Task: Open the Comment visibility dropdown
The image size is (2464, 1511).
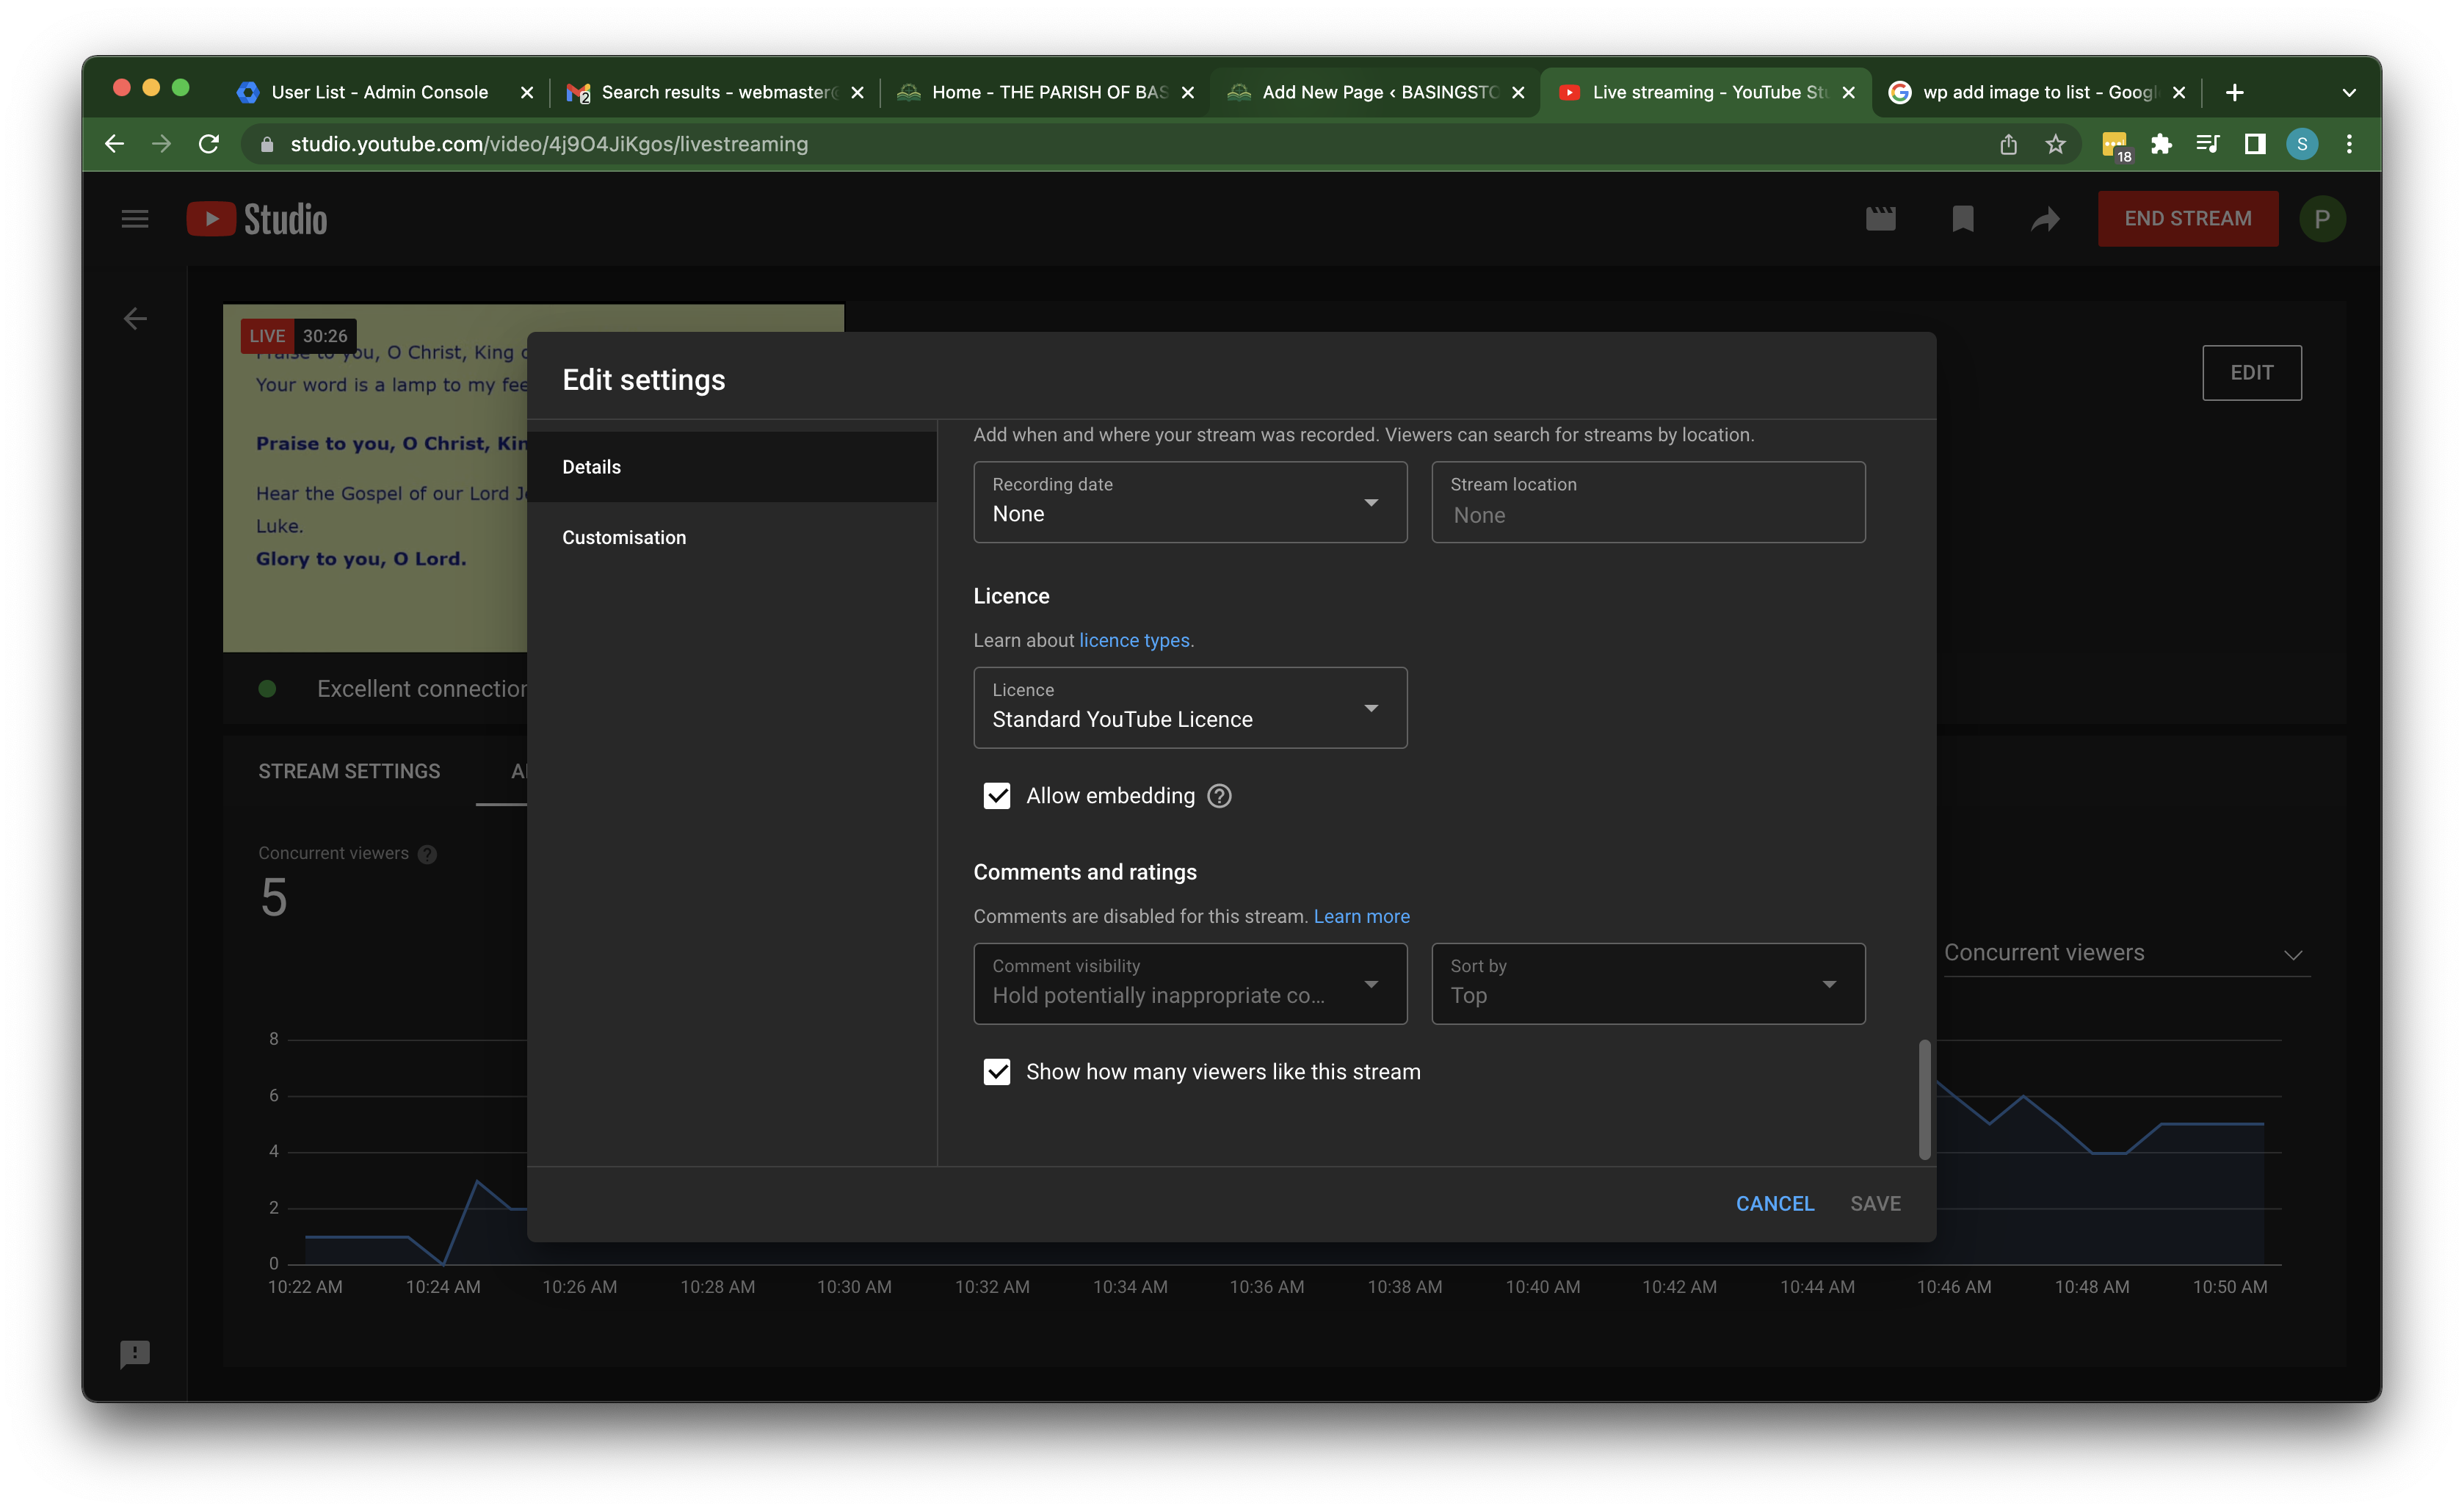Action: pos(1190,984)
